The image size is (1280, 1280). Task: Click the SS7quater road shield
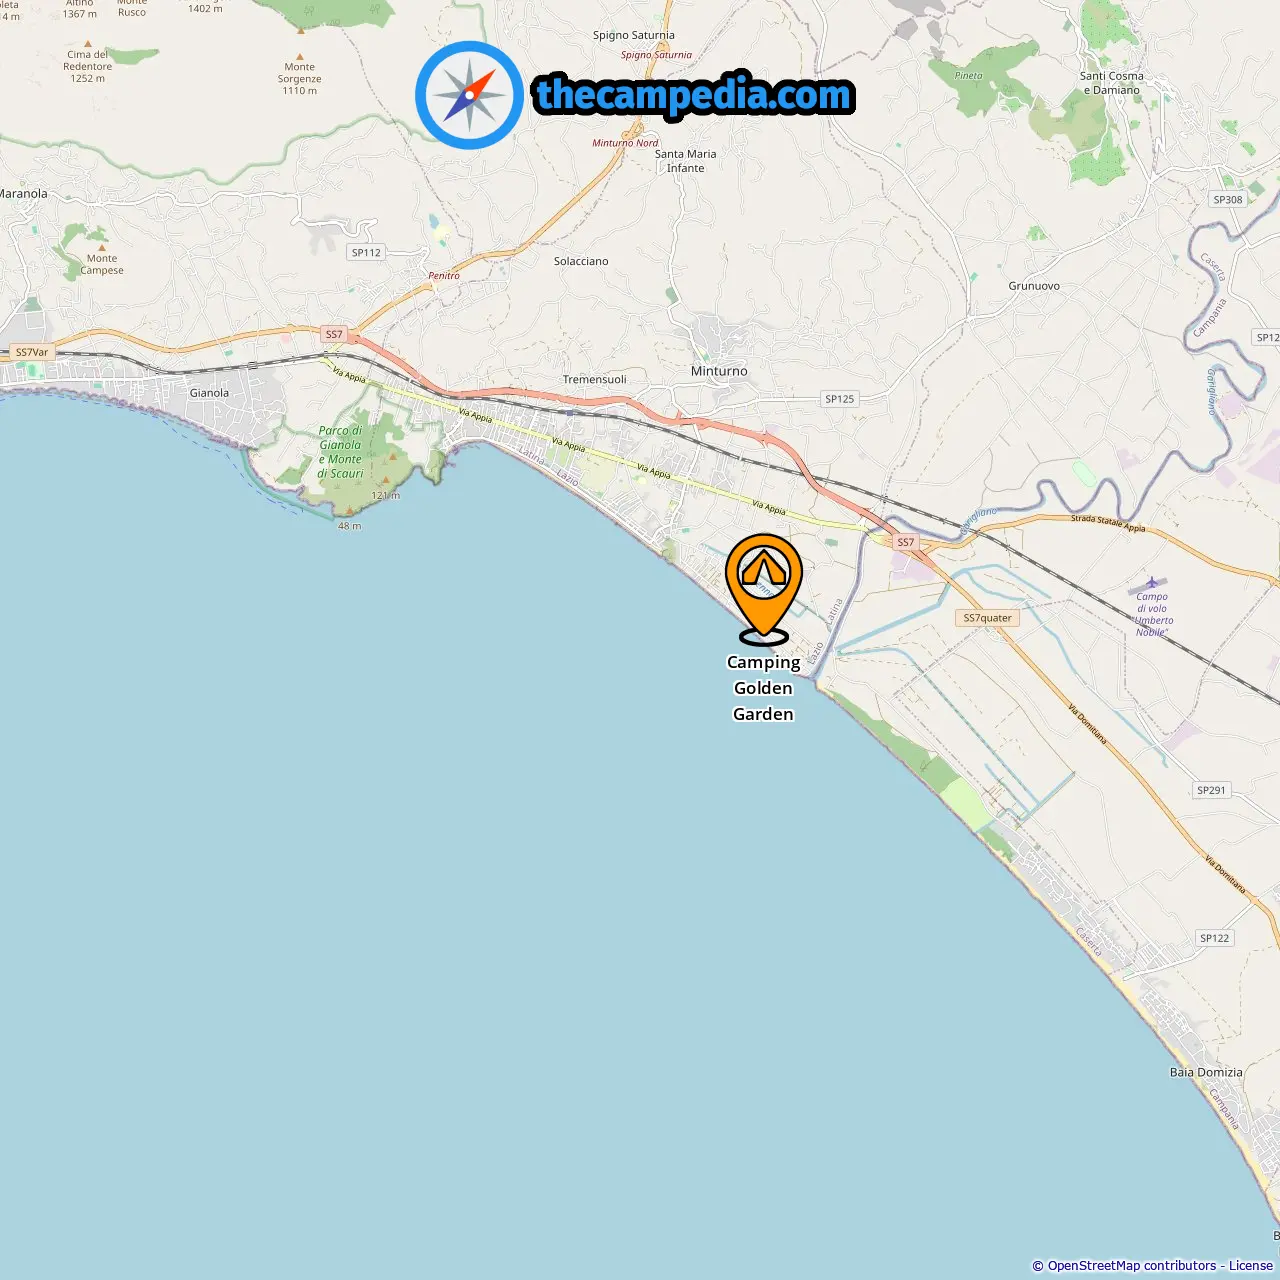pyautogui.click(x=987, y=618)
